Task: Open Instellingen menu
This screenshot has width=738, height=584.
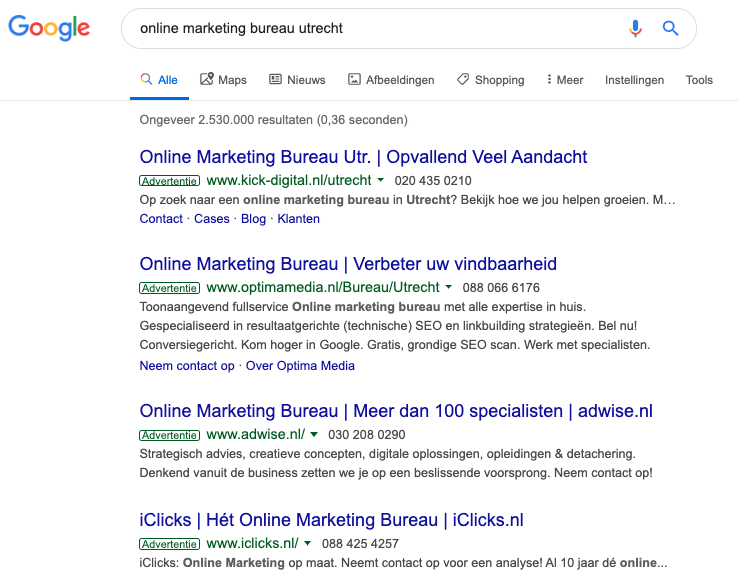Action: (x=634, y=80)
